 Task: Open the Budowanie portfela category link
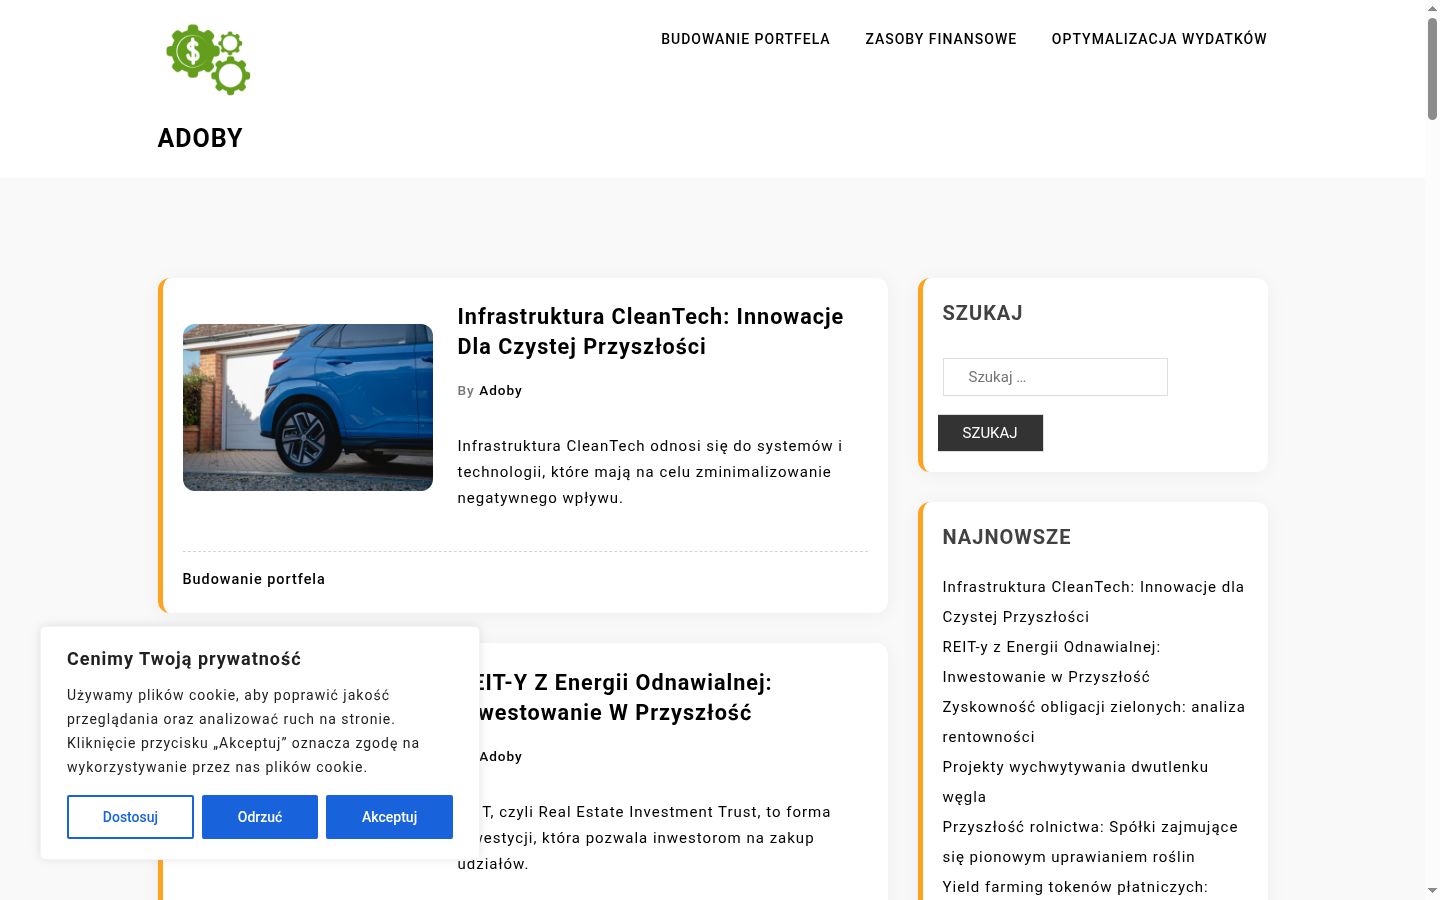pos(254,579)
